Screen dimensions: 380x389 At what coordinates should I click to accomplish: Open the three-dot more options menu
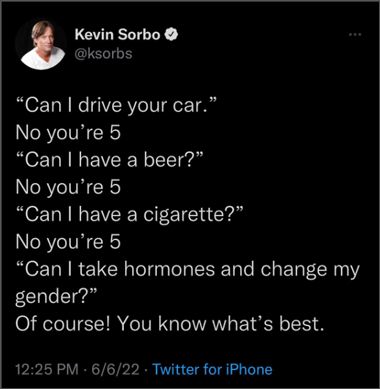pyautogui.click(x=355, y=34)
